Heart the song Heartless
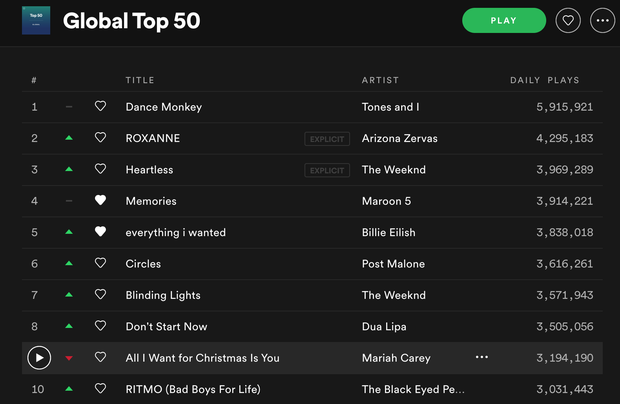The width and height of the screenshot is (620, 404). [100, 170]
